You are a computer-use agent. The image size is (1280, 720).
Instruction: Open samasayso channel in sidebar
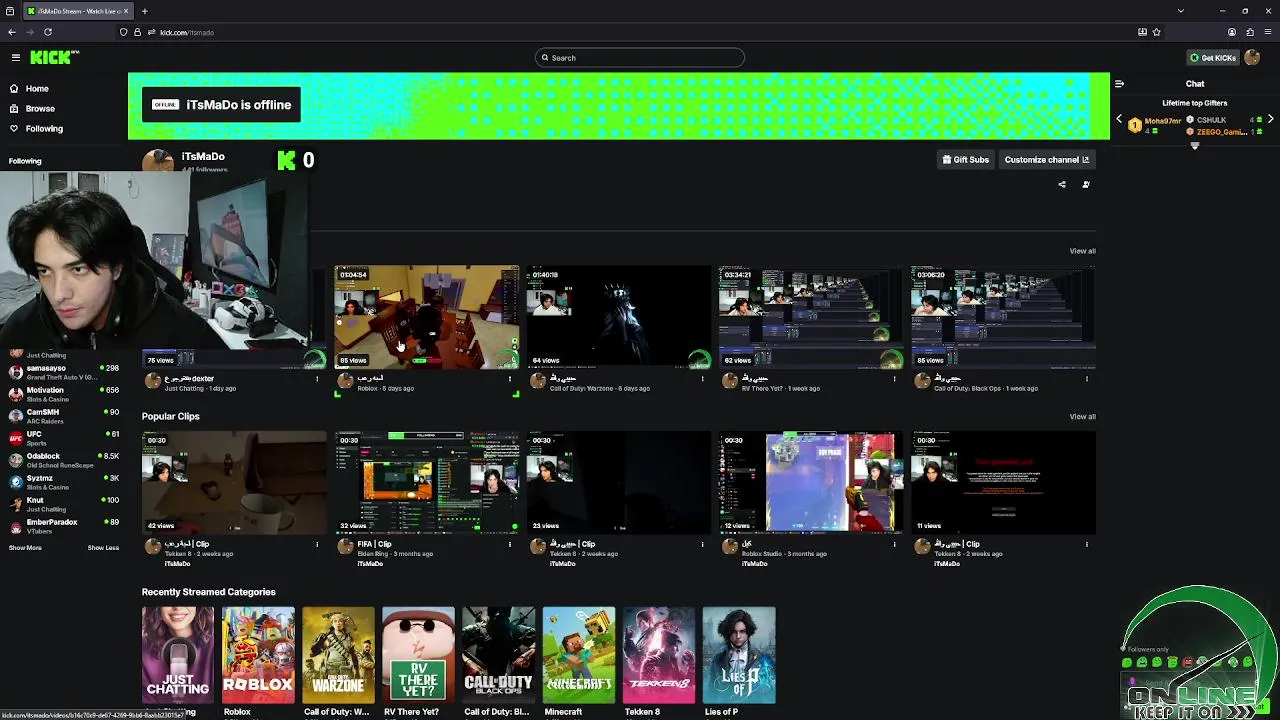[x=64, y=372]
